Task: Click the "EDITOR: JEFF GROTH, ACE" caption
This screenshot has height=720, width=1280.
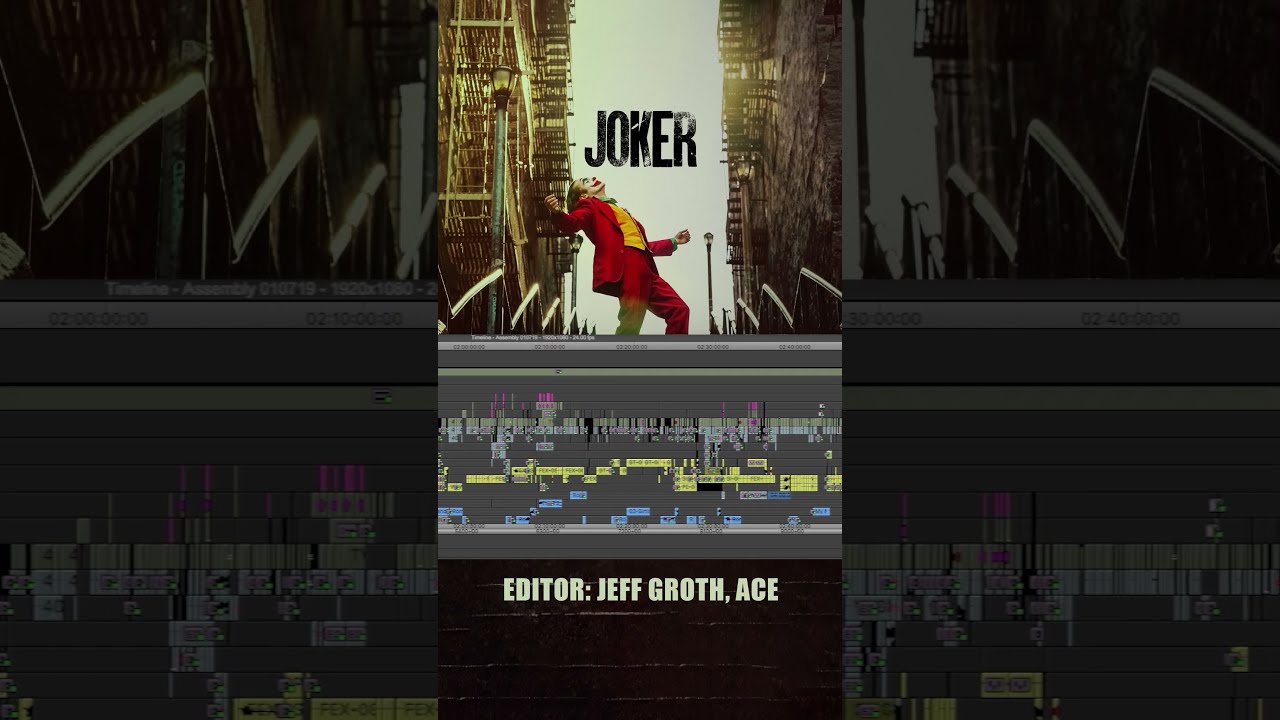Action: point(641,590)
